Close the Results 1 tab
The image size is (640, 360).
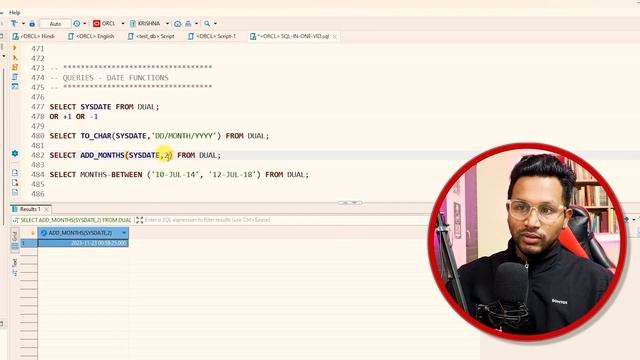[47, 209]
